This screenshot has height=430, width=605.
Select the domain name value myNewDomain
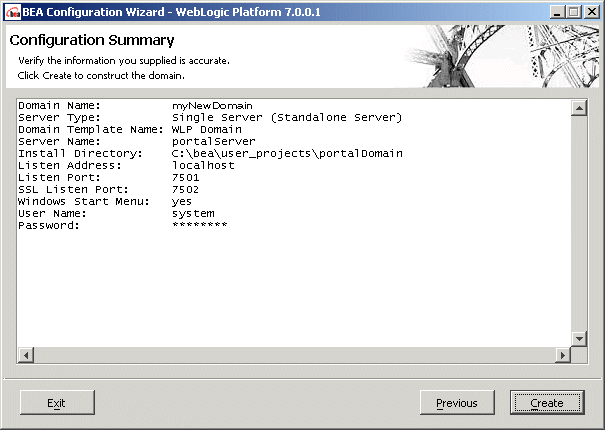tap(212, 106)
